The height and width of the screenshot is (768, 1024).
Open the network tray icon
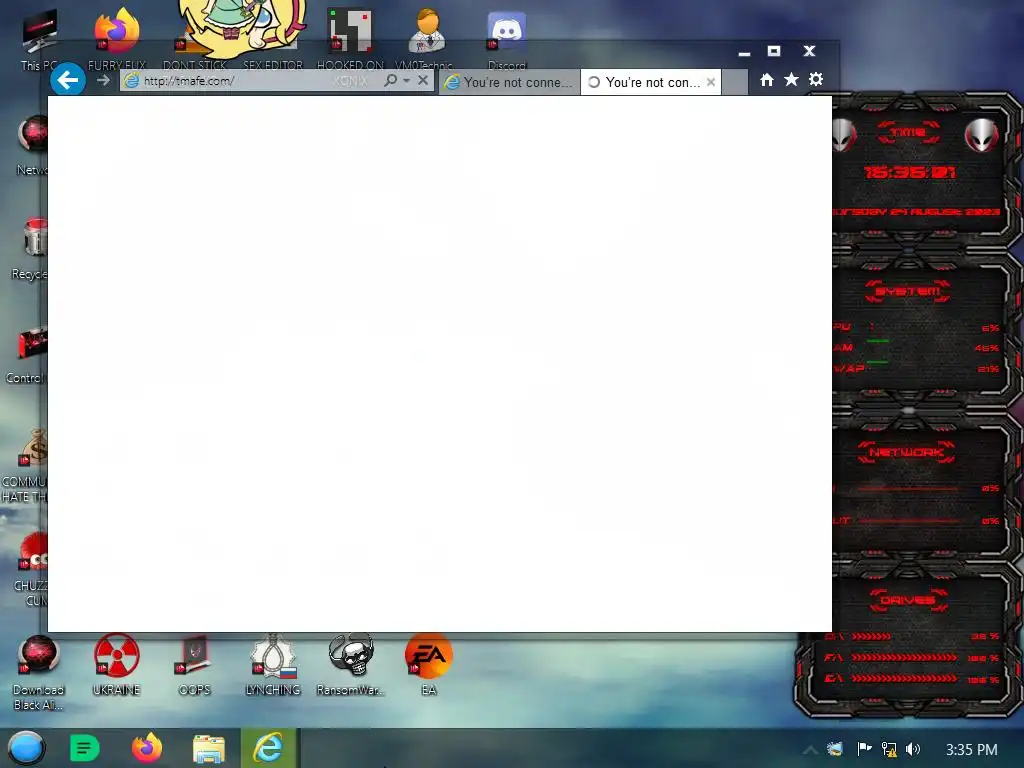pos(889,749)
